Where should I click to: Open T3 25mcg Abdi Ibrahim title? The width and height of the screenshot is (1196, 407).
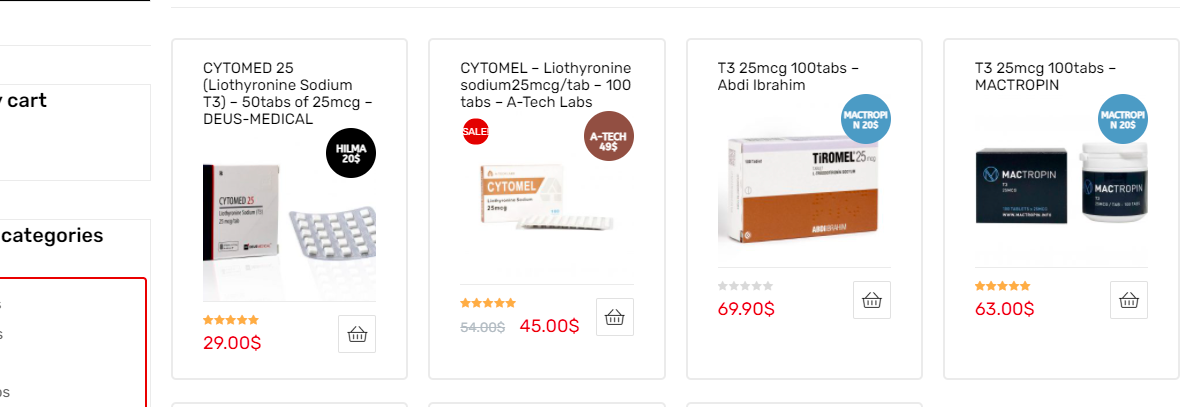click(788, 76)
